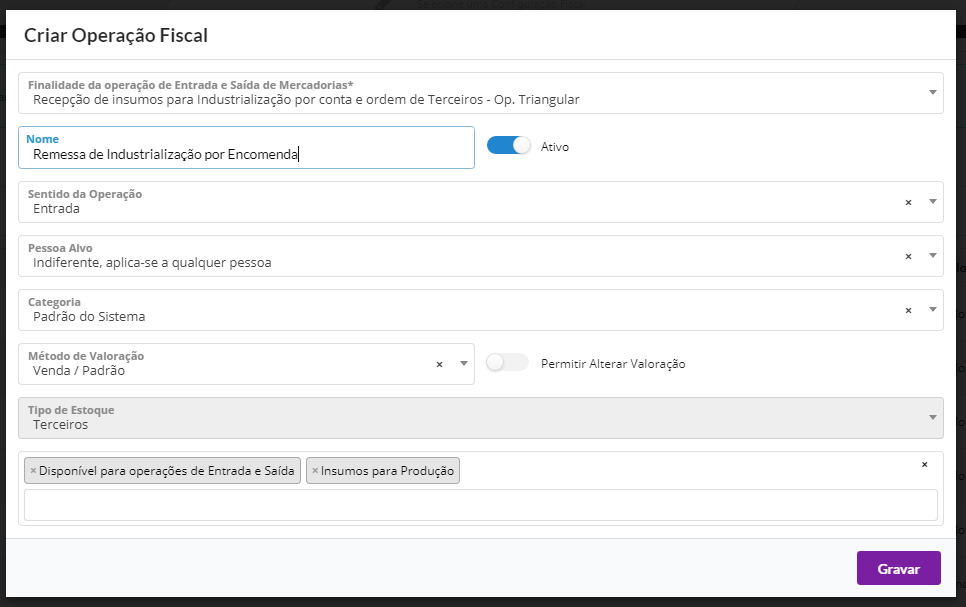Click the empty tag search input box
This screenshot has width=966, height=607.
tap(480, 505)
